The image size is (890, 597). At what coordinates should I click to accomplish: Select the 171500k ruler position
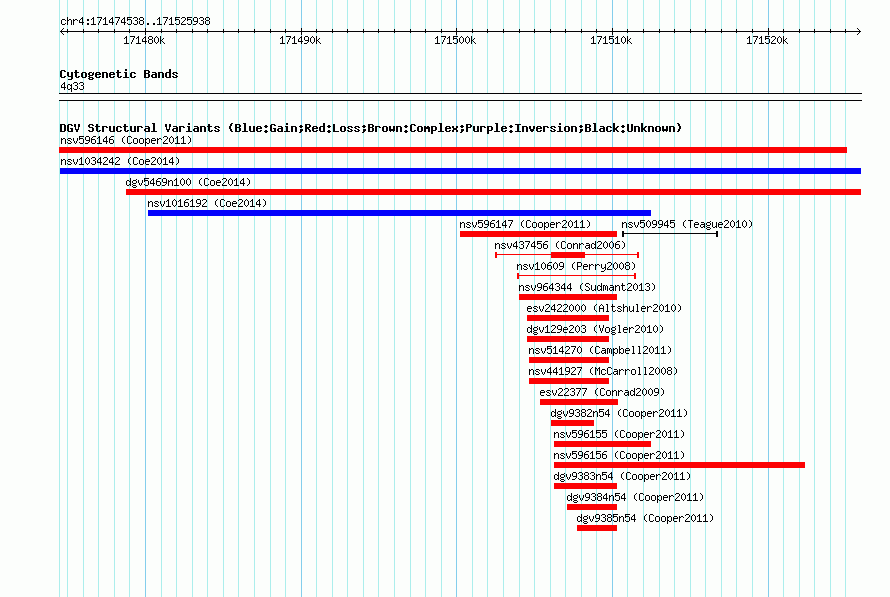(455, 41)
